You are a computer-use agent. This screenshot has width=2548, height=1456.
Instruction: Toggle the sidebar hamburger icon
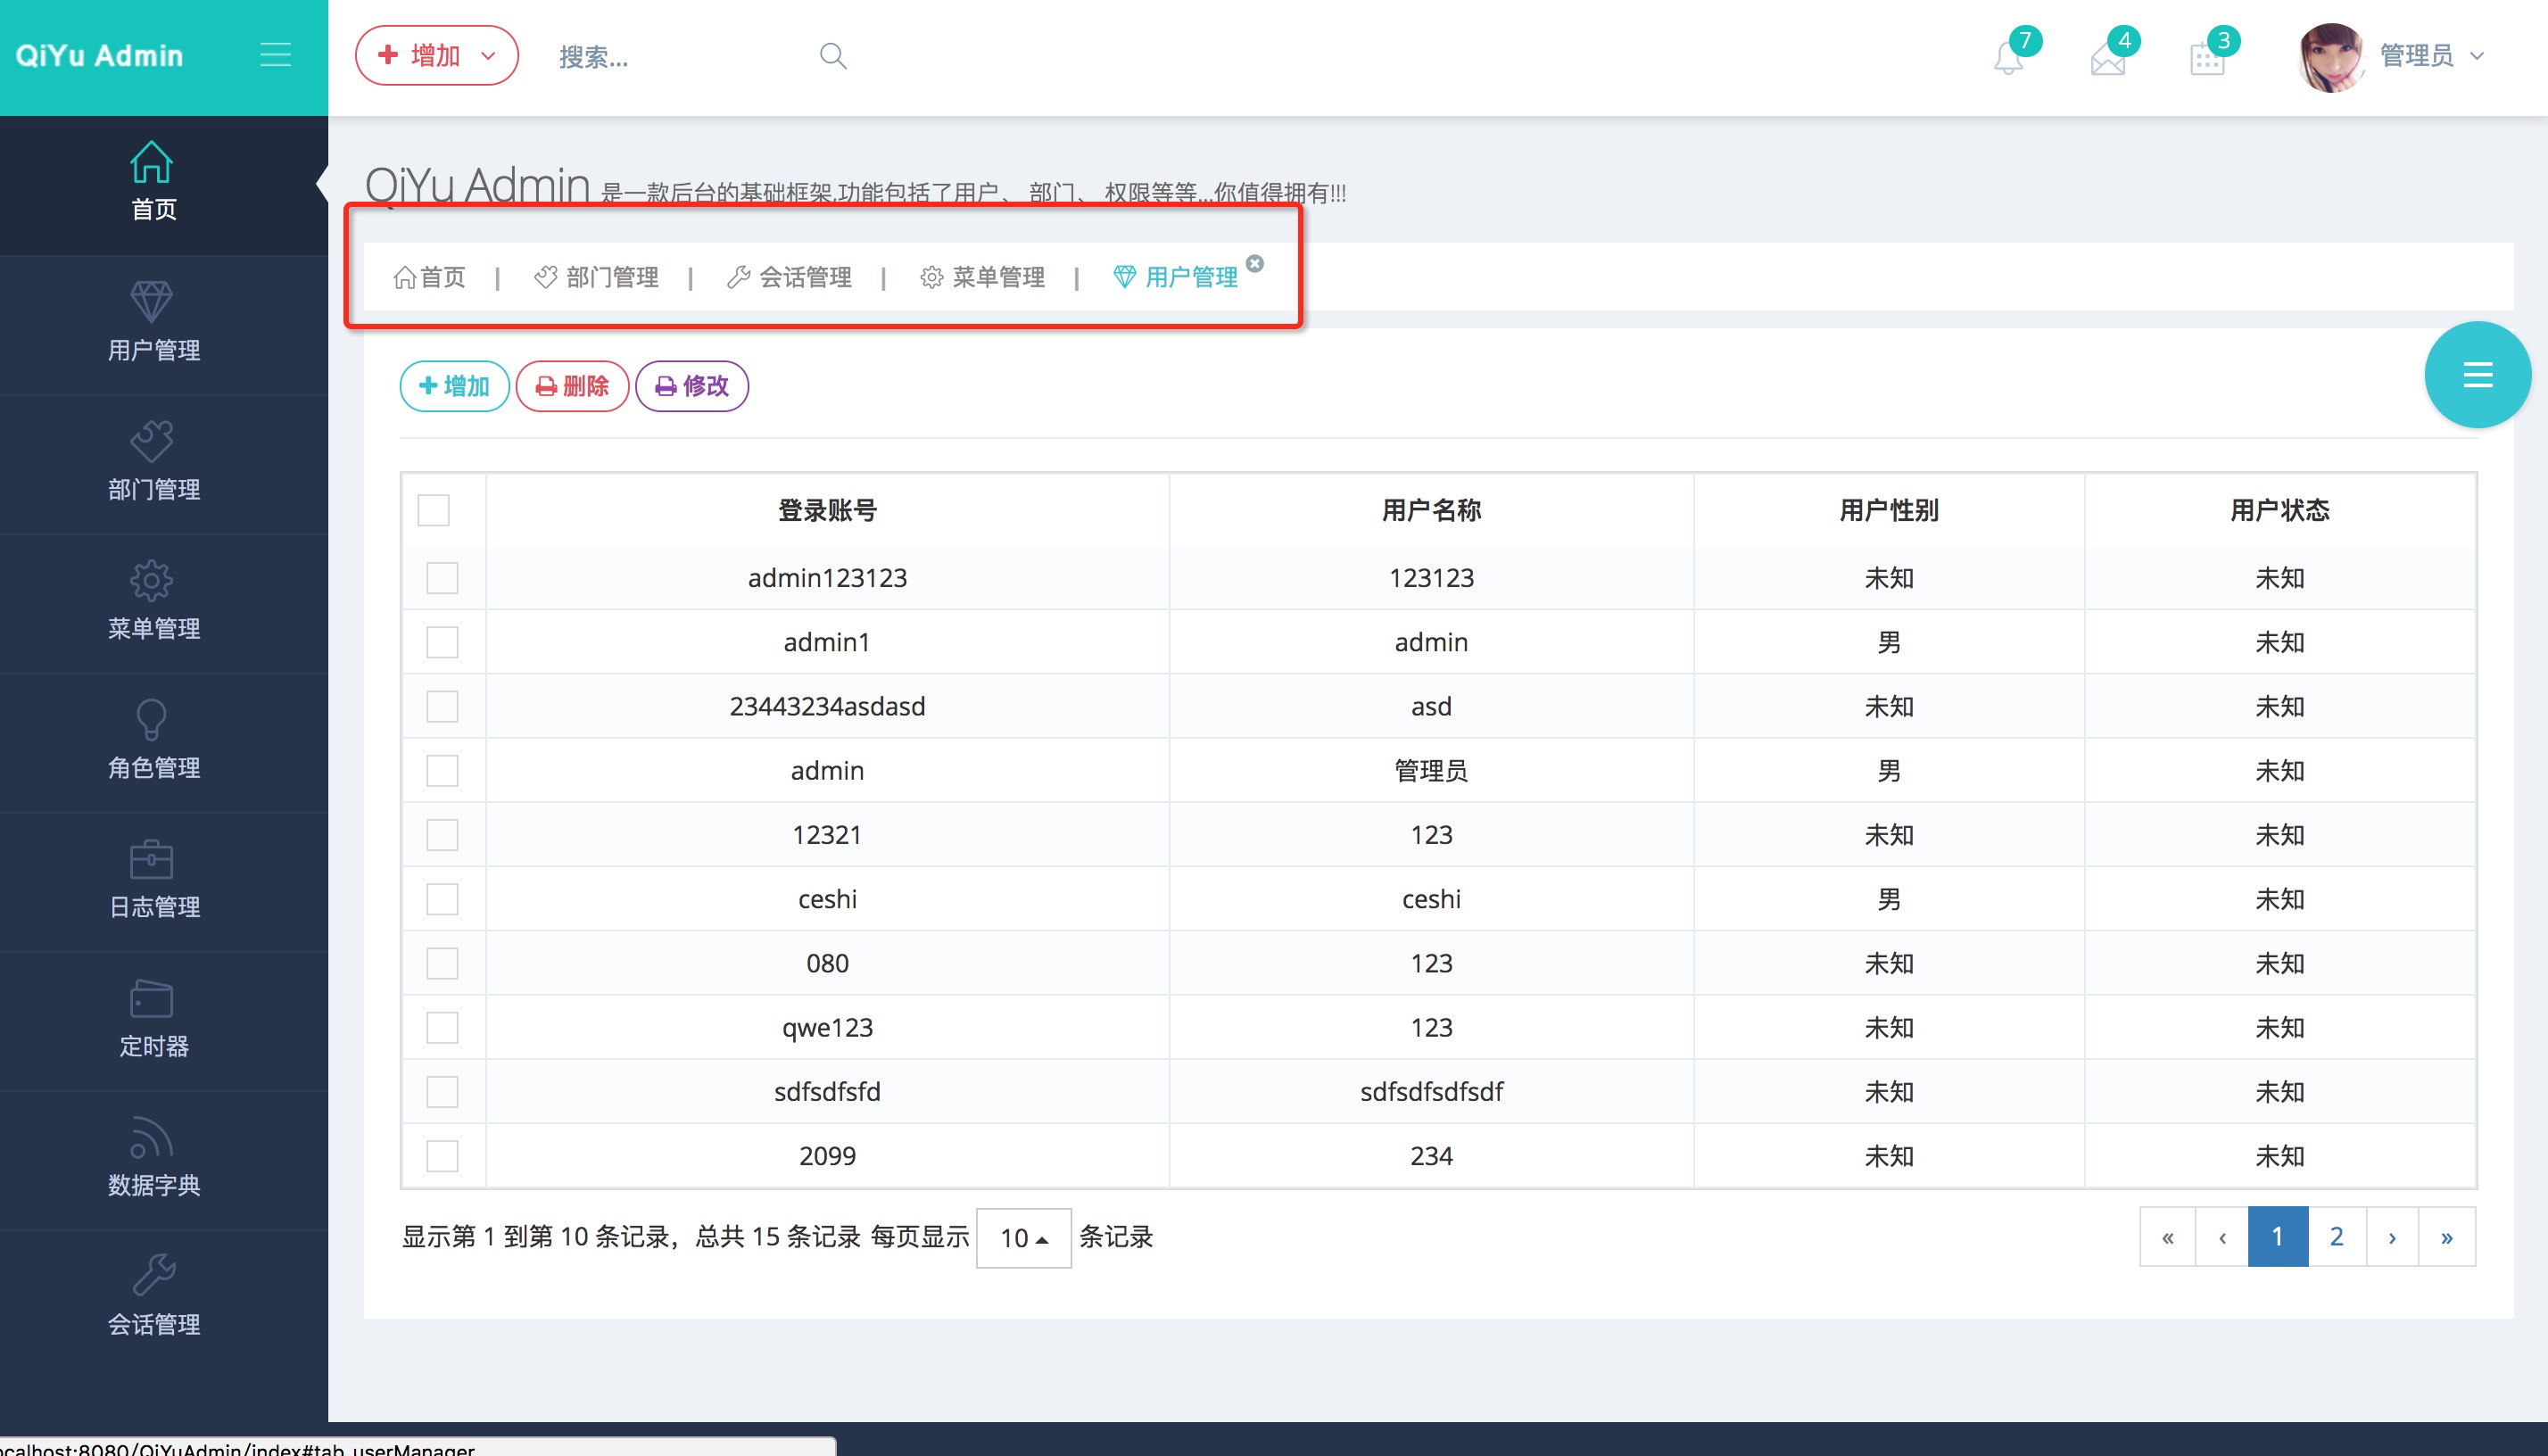[x=275, y=54]
